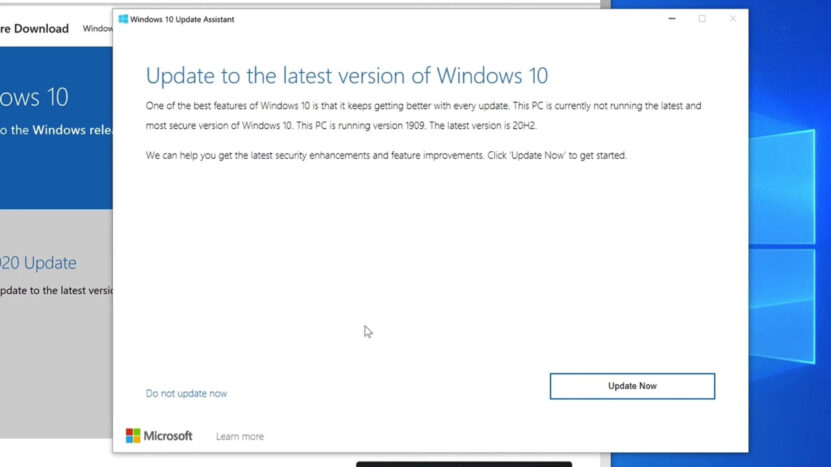Click the 'pdate to the latest versi' text in the browser
Image resolution: width=831 pixels, height=467 pixels.
coord(56,290)
